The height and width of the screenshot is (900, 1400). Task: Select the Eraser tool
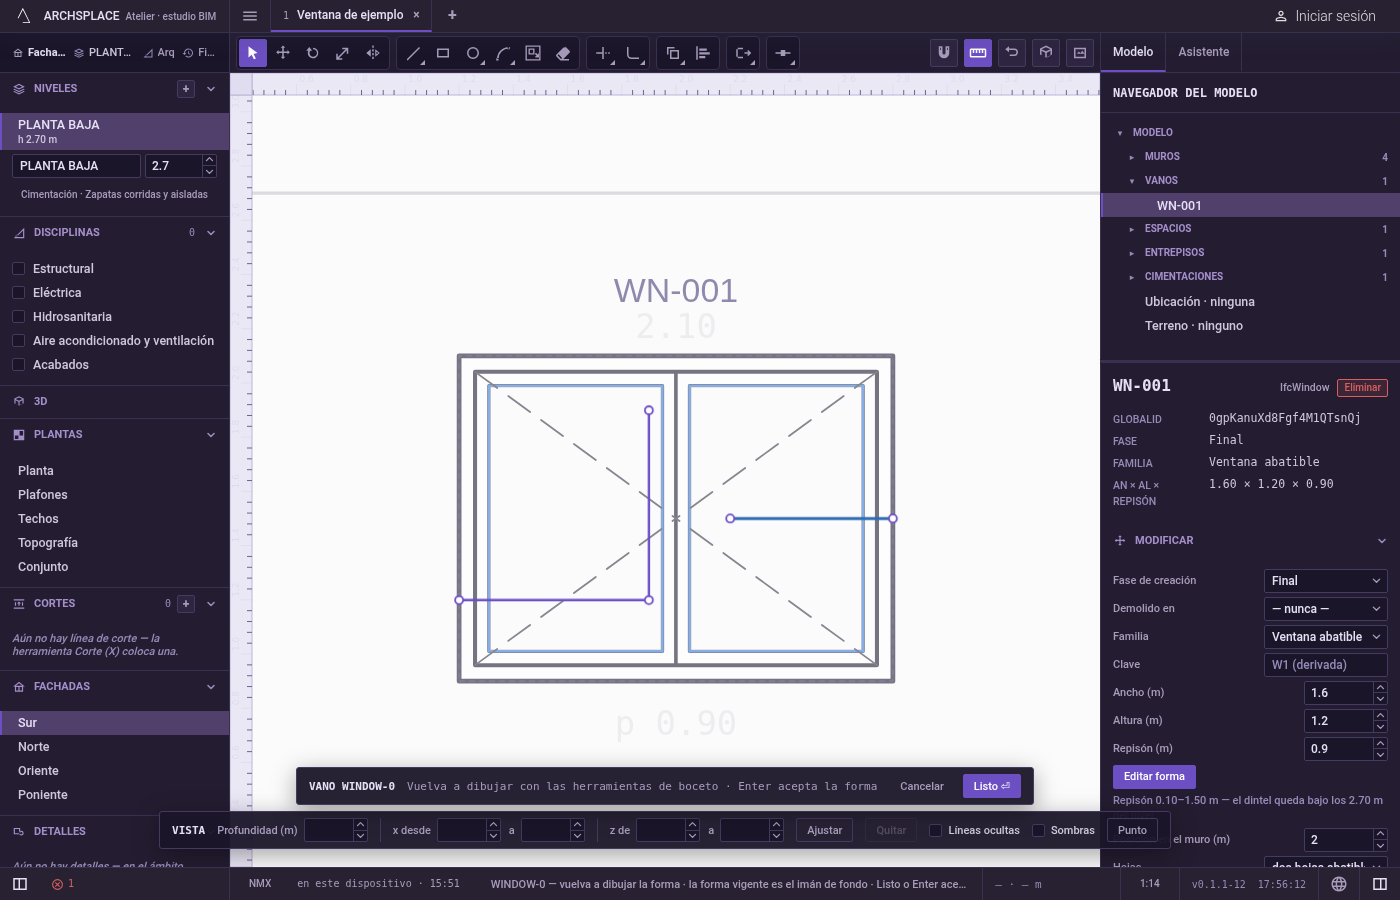(x=563, y=53)
